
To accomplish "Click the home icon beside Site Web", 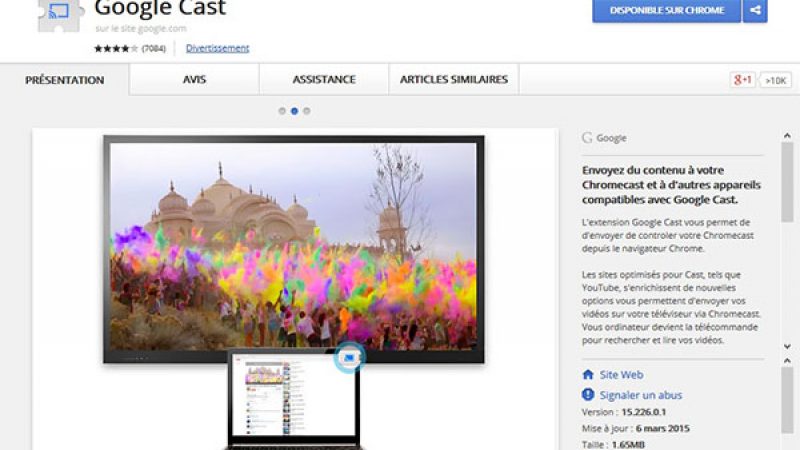I will pos(588,375).
